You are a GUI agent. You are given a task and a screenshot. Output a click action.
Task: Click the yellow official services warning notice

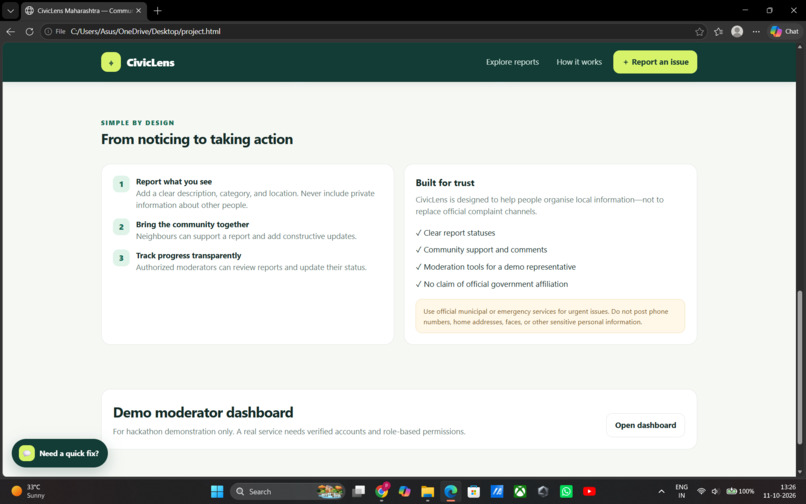click(x=550, y=316)
